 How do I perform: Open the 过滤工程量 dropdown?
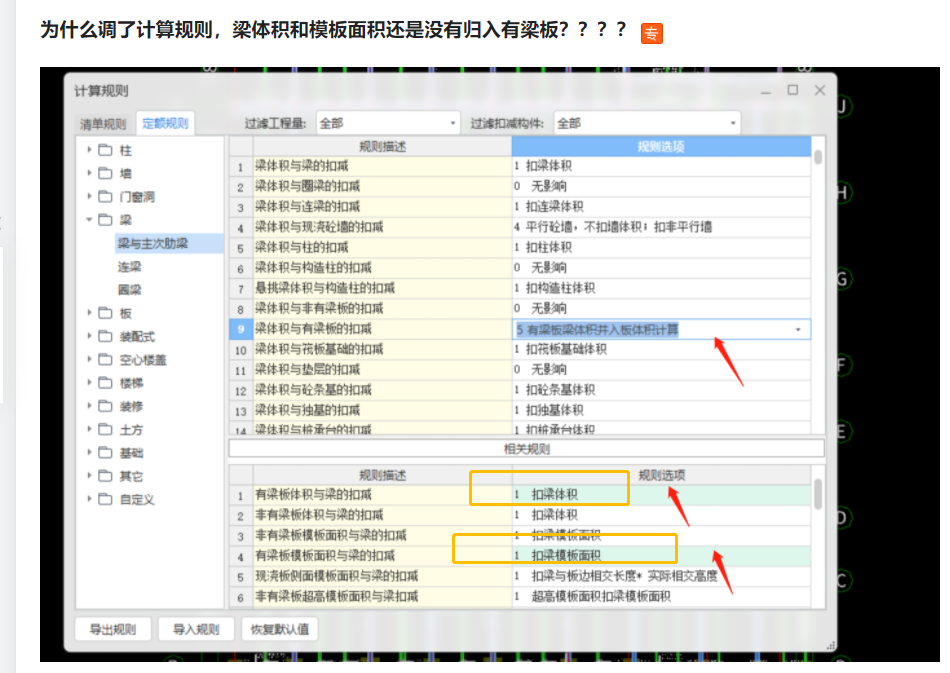pyautogui.click(x=388, y=124)
